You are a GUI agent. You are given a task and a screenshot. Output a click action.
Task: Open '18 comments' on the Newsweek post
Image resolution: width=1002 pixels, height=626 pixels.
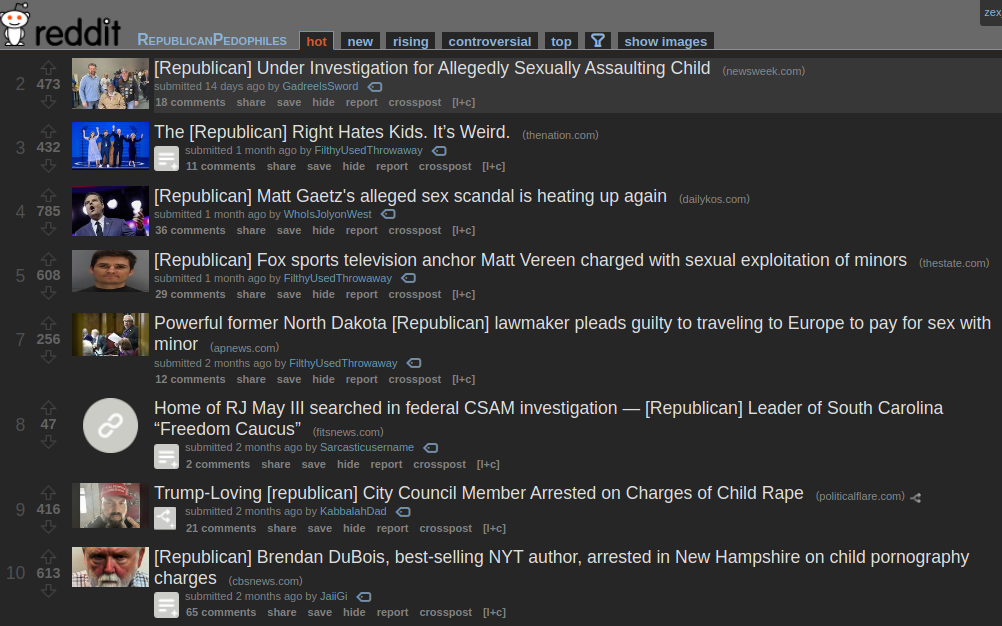(190, 102)
